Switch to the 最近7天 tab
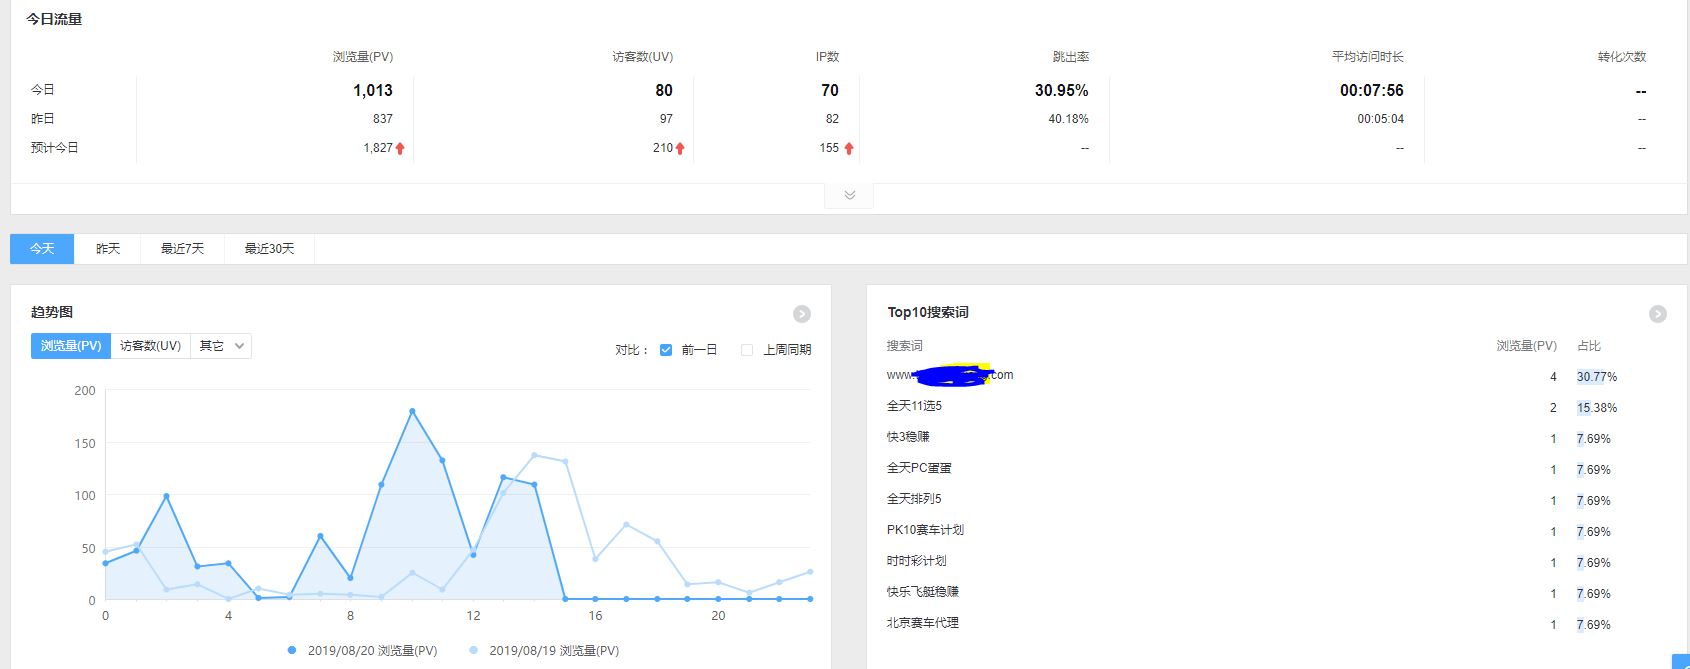Viewport: 1690px width, 669px height. pyautogui.click(x=182, y=249)
